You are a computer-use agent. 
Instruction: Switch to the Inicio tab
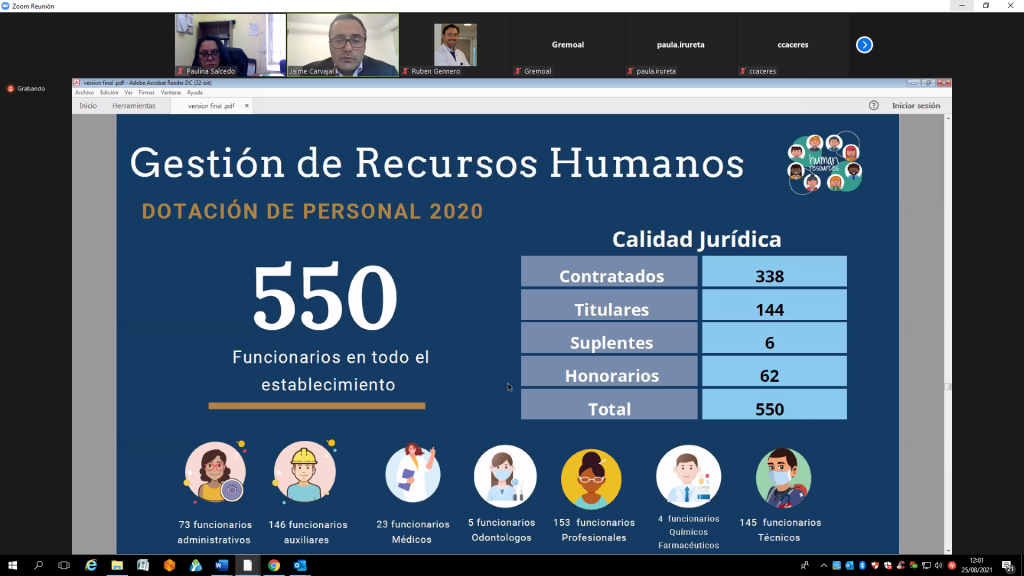coord(88,105)
